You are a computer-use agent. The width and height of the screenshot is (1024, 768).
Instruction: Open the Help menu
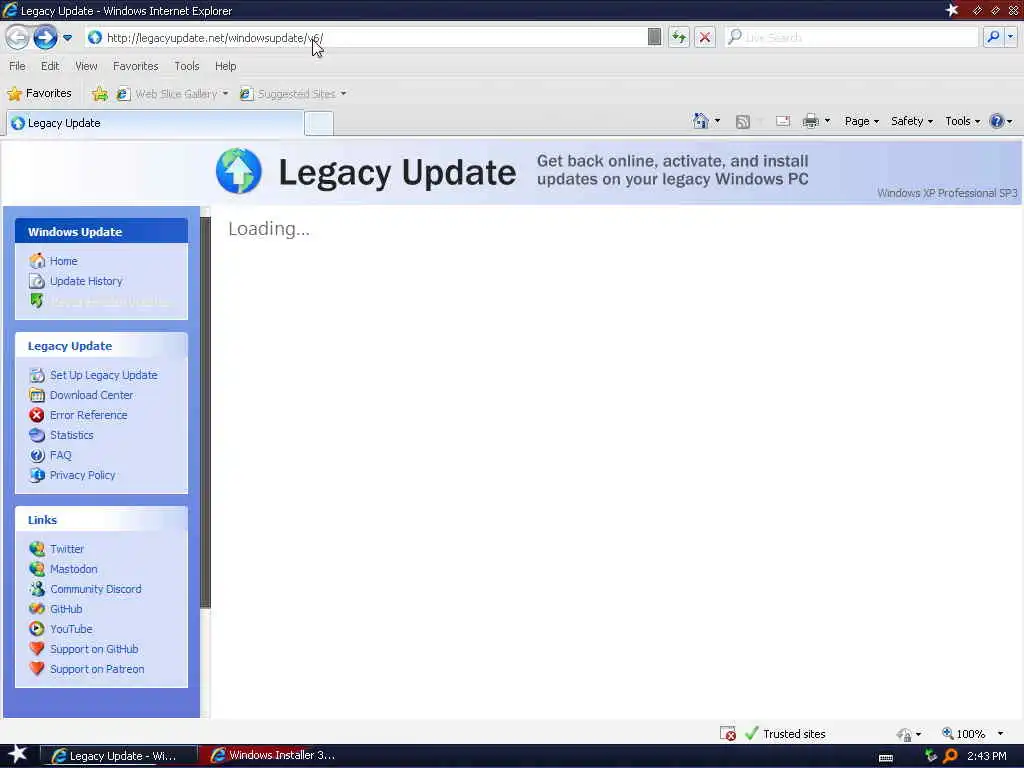(225, 66)
